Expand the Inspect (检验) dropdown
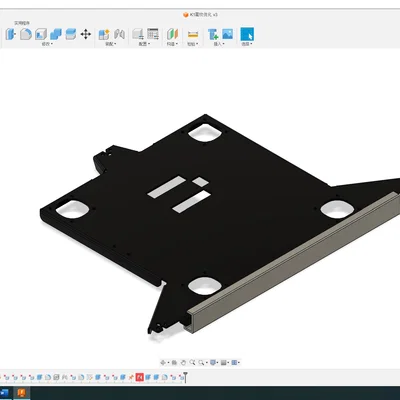The height and width of the screenshot is (400, 400). tap(192, 44)
